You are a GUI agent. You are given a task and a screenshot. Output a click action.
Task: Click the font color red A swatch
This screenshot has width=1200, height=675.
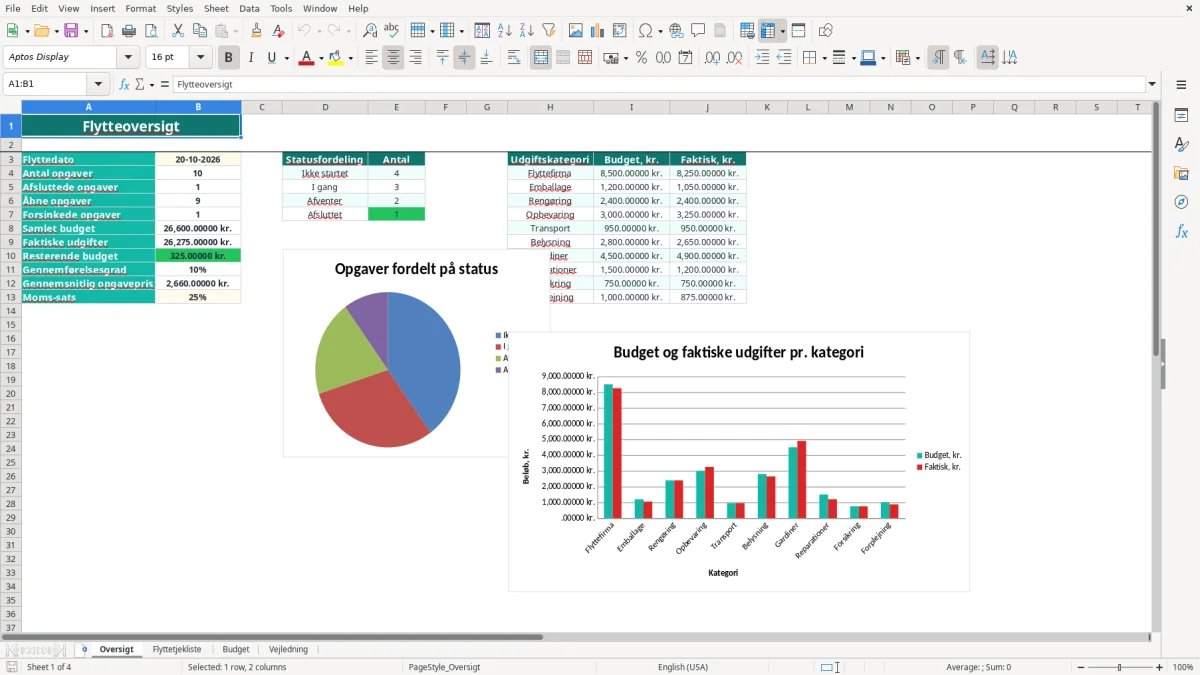click(x=306, y=58)
